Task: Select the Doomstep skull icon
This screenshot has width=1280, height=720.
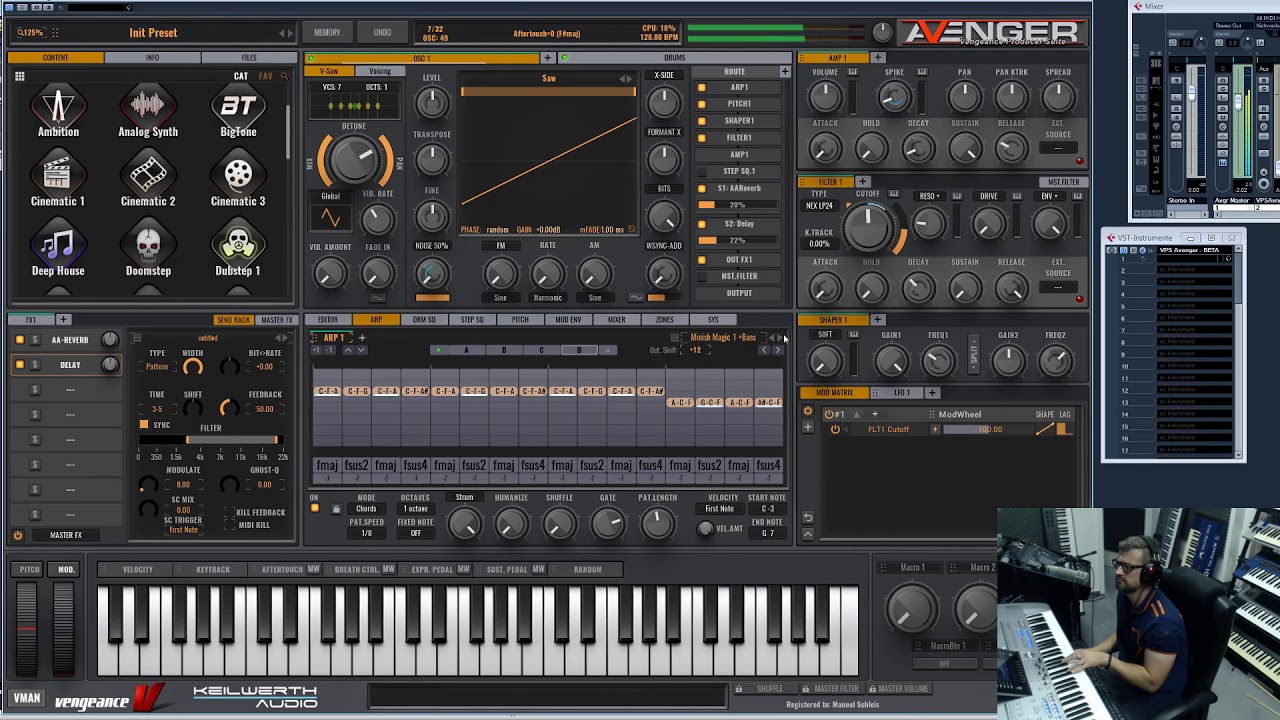Action: coord(148,245)
